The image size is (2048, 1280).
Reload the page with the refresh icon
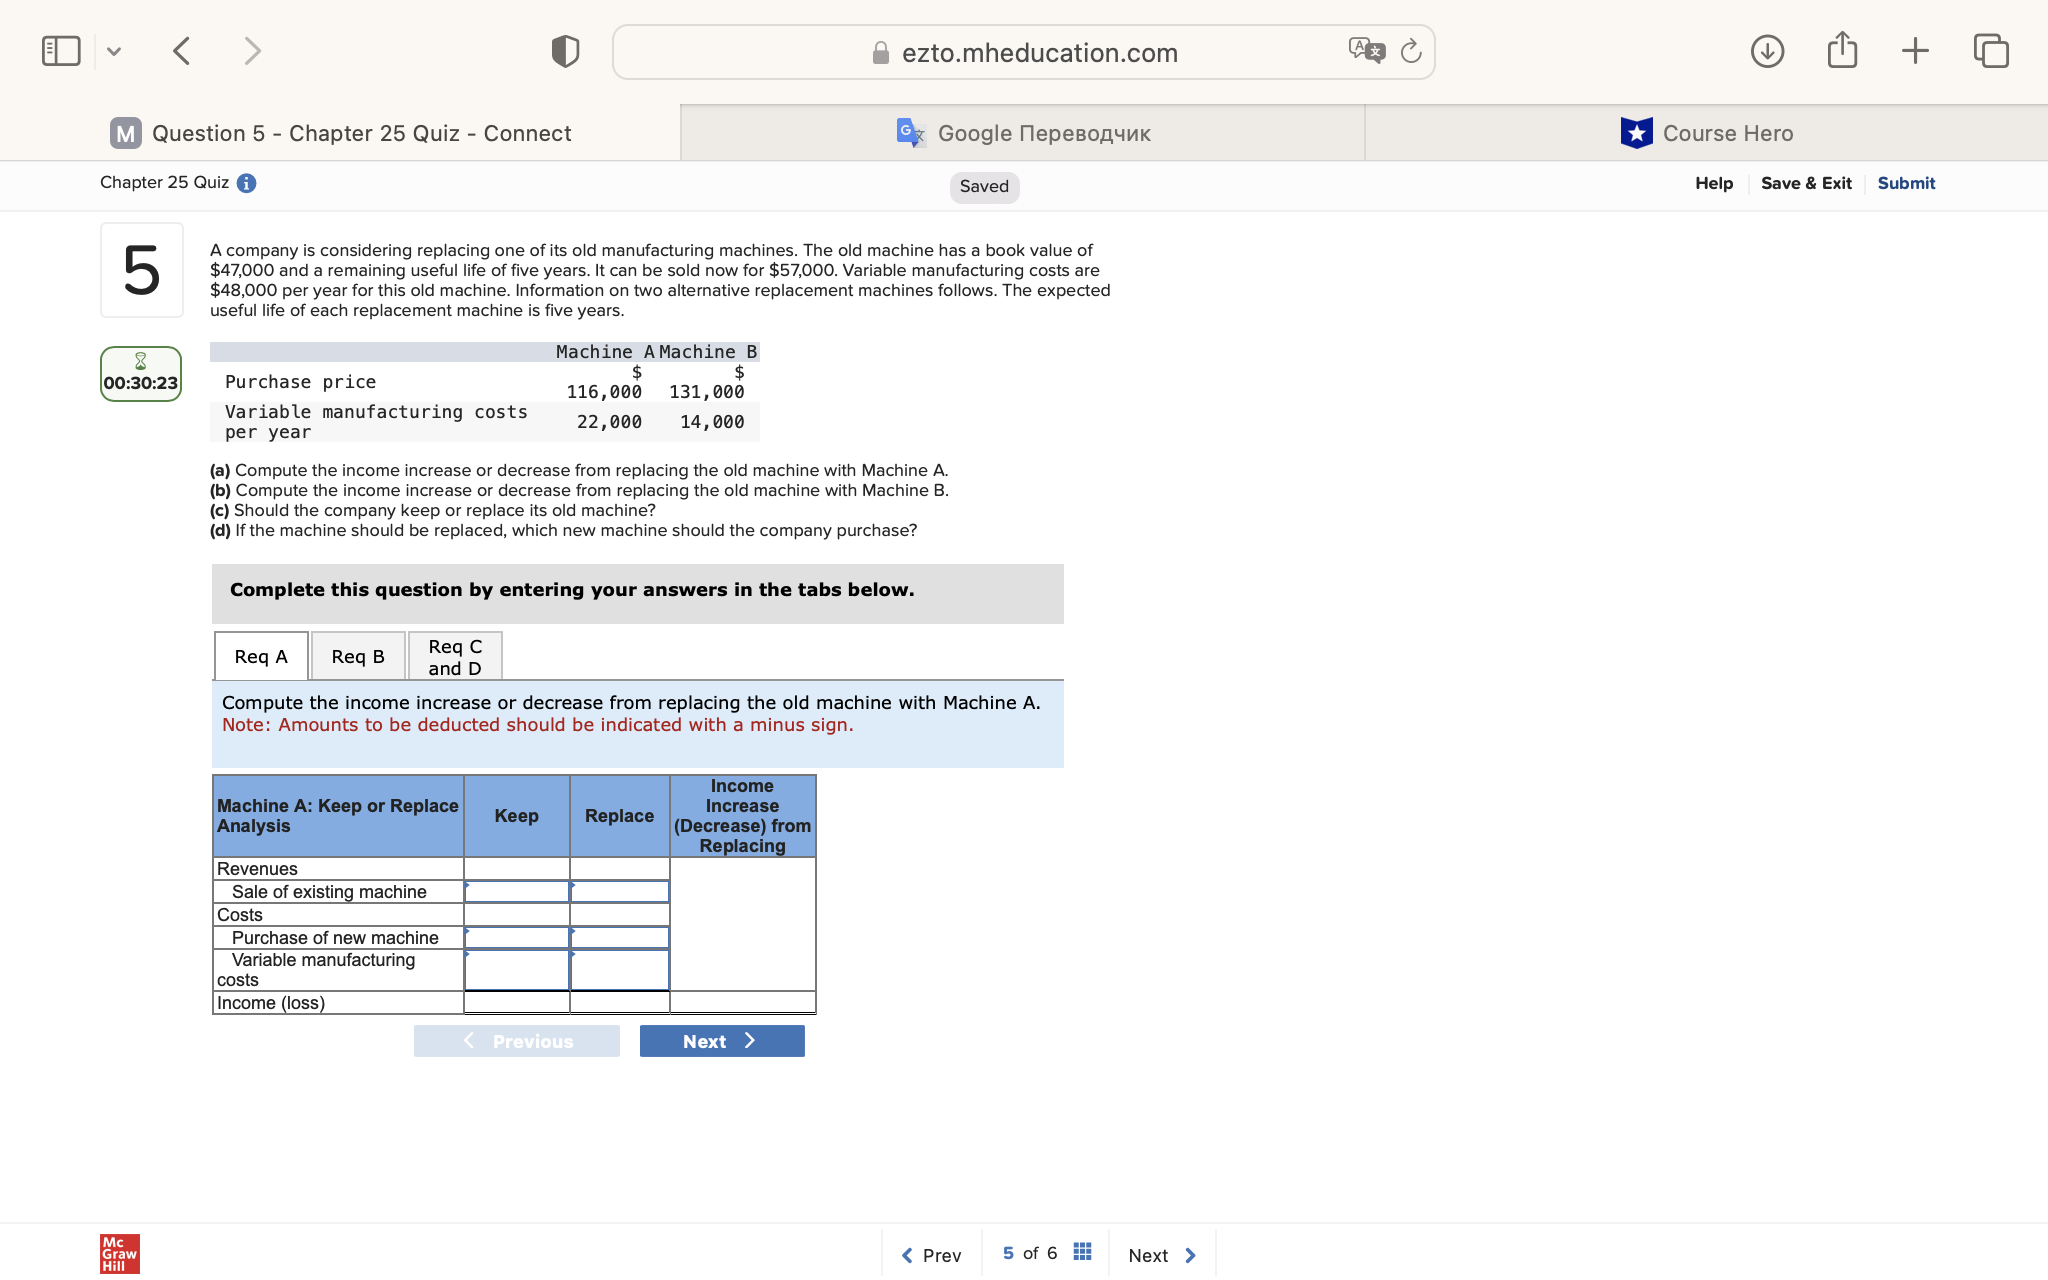[x=1411, y=52]
